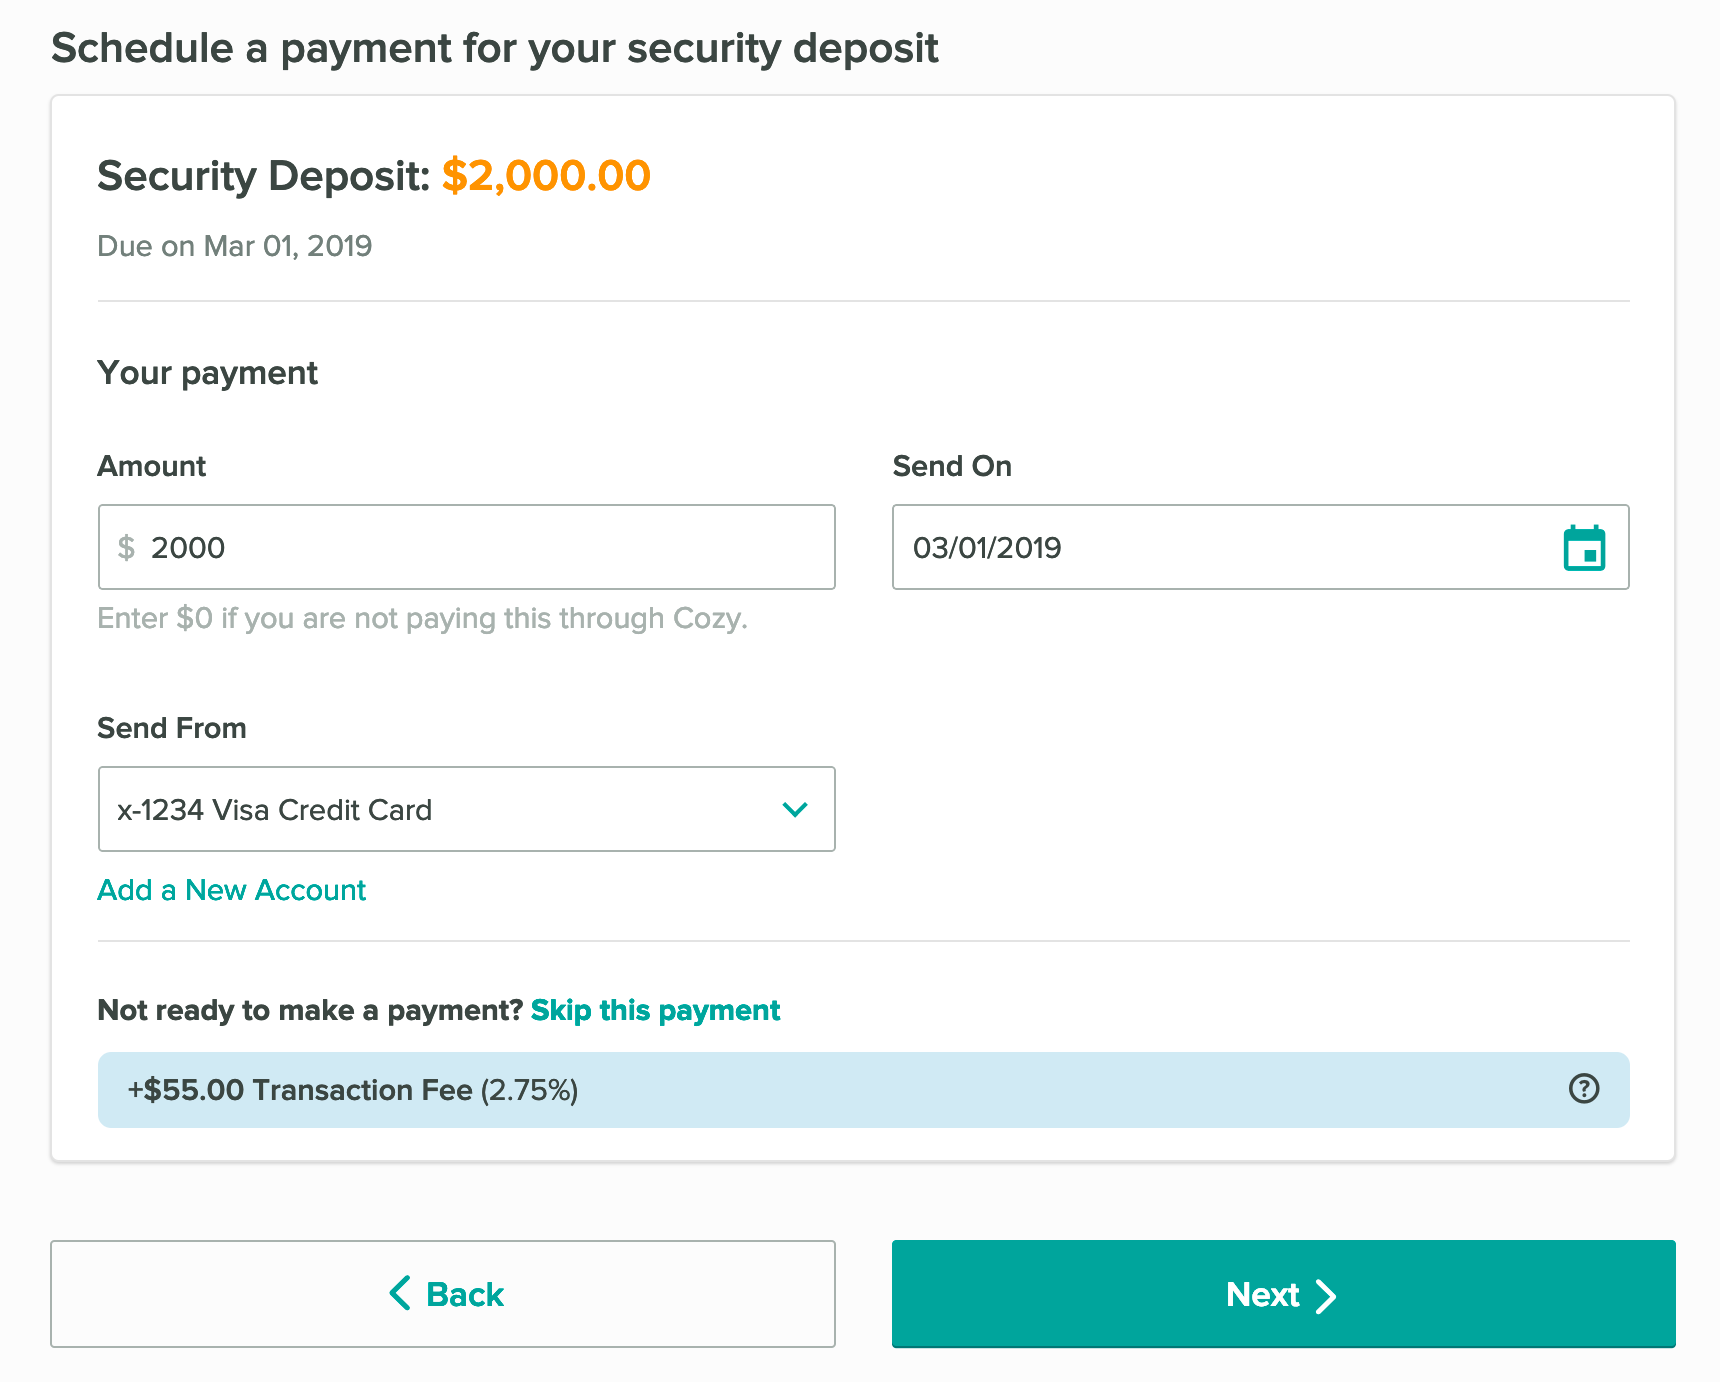
Task: Select x-1234 Visa Credit Card dropdown
Action: point(466,810)
